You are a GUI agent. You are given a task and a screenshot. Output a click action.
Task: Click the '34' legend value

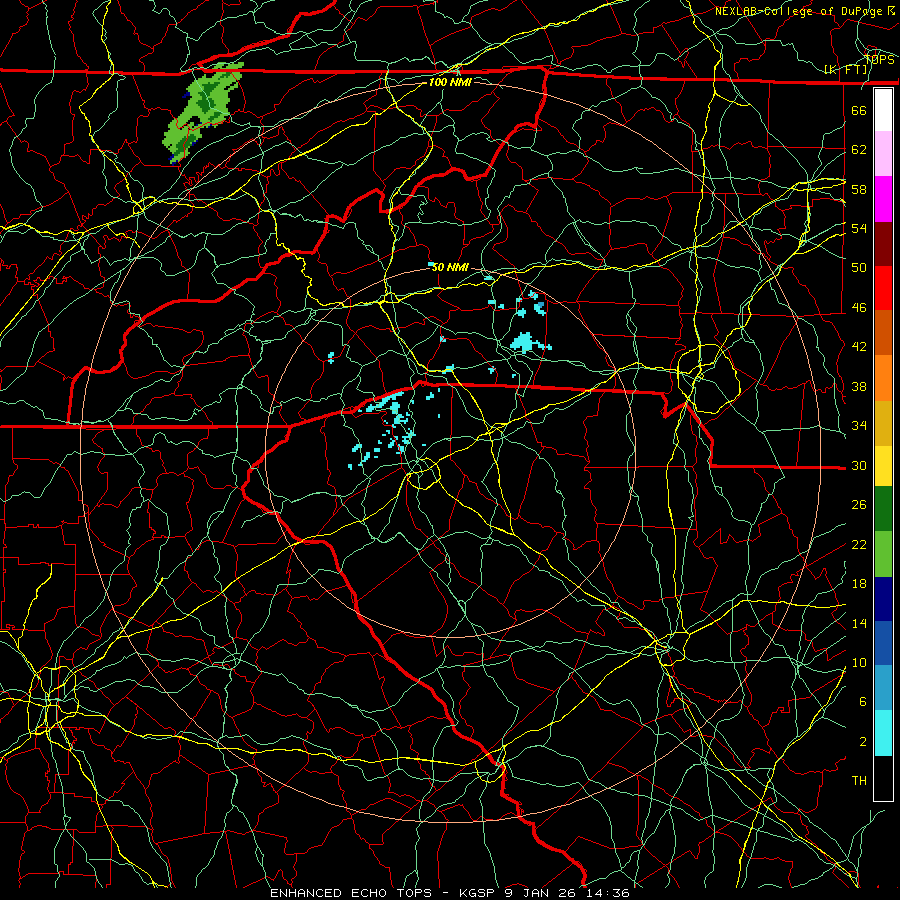click(859, 426)
